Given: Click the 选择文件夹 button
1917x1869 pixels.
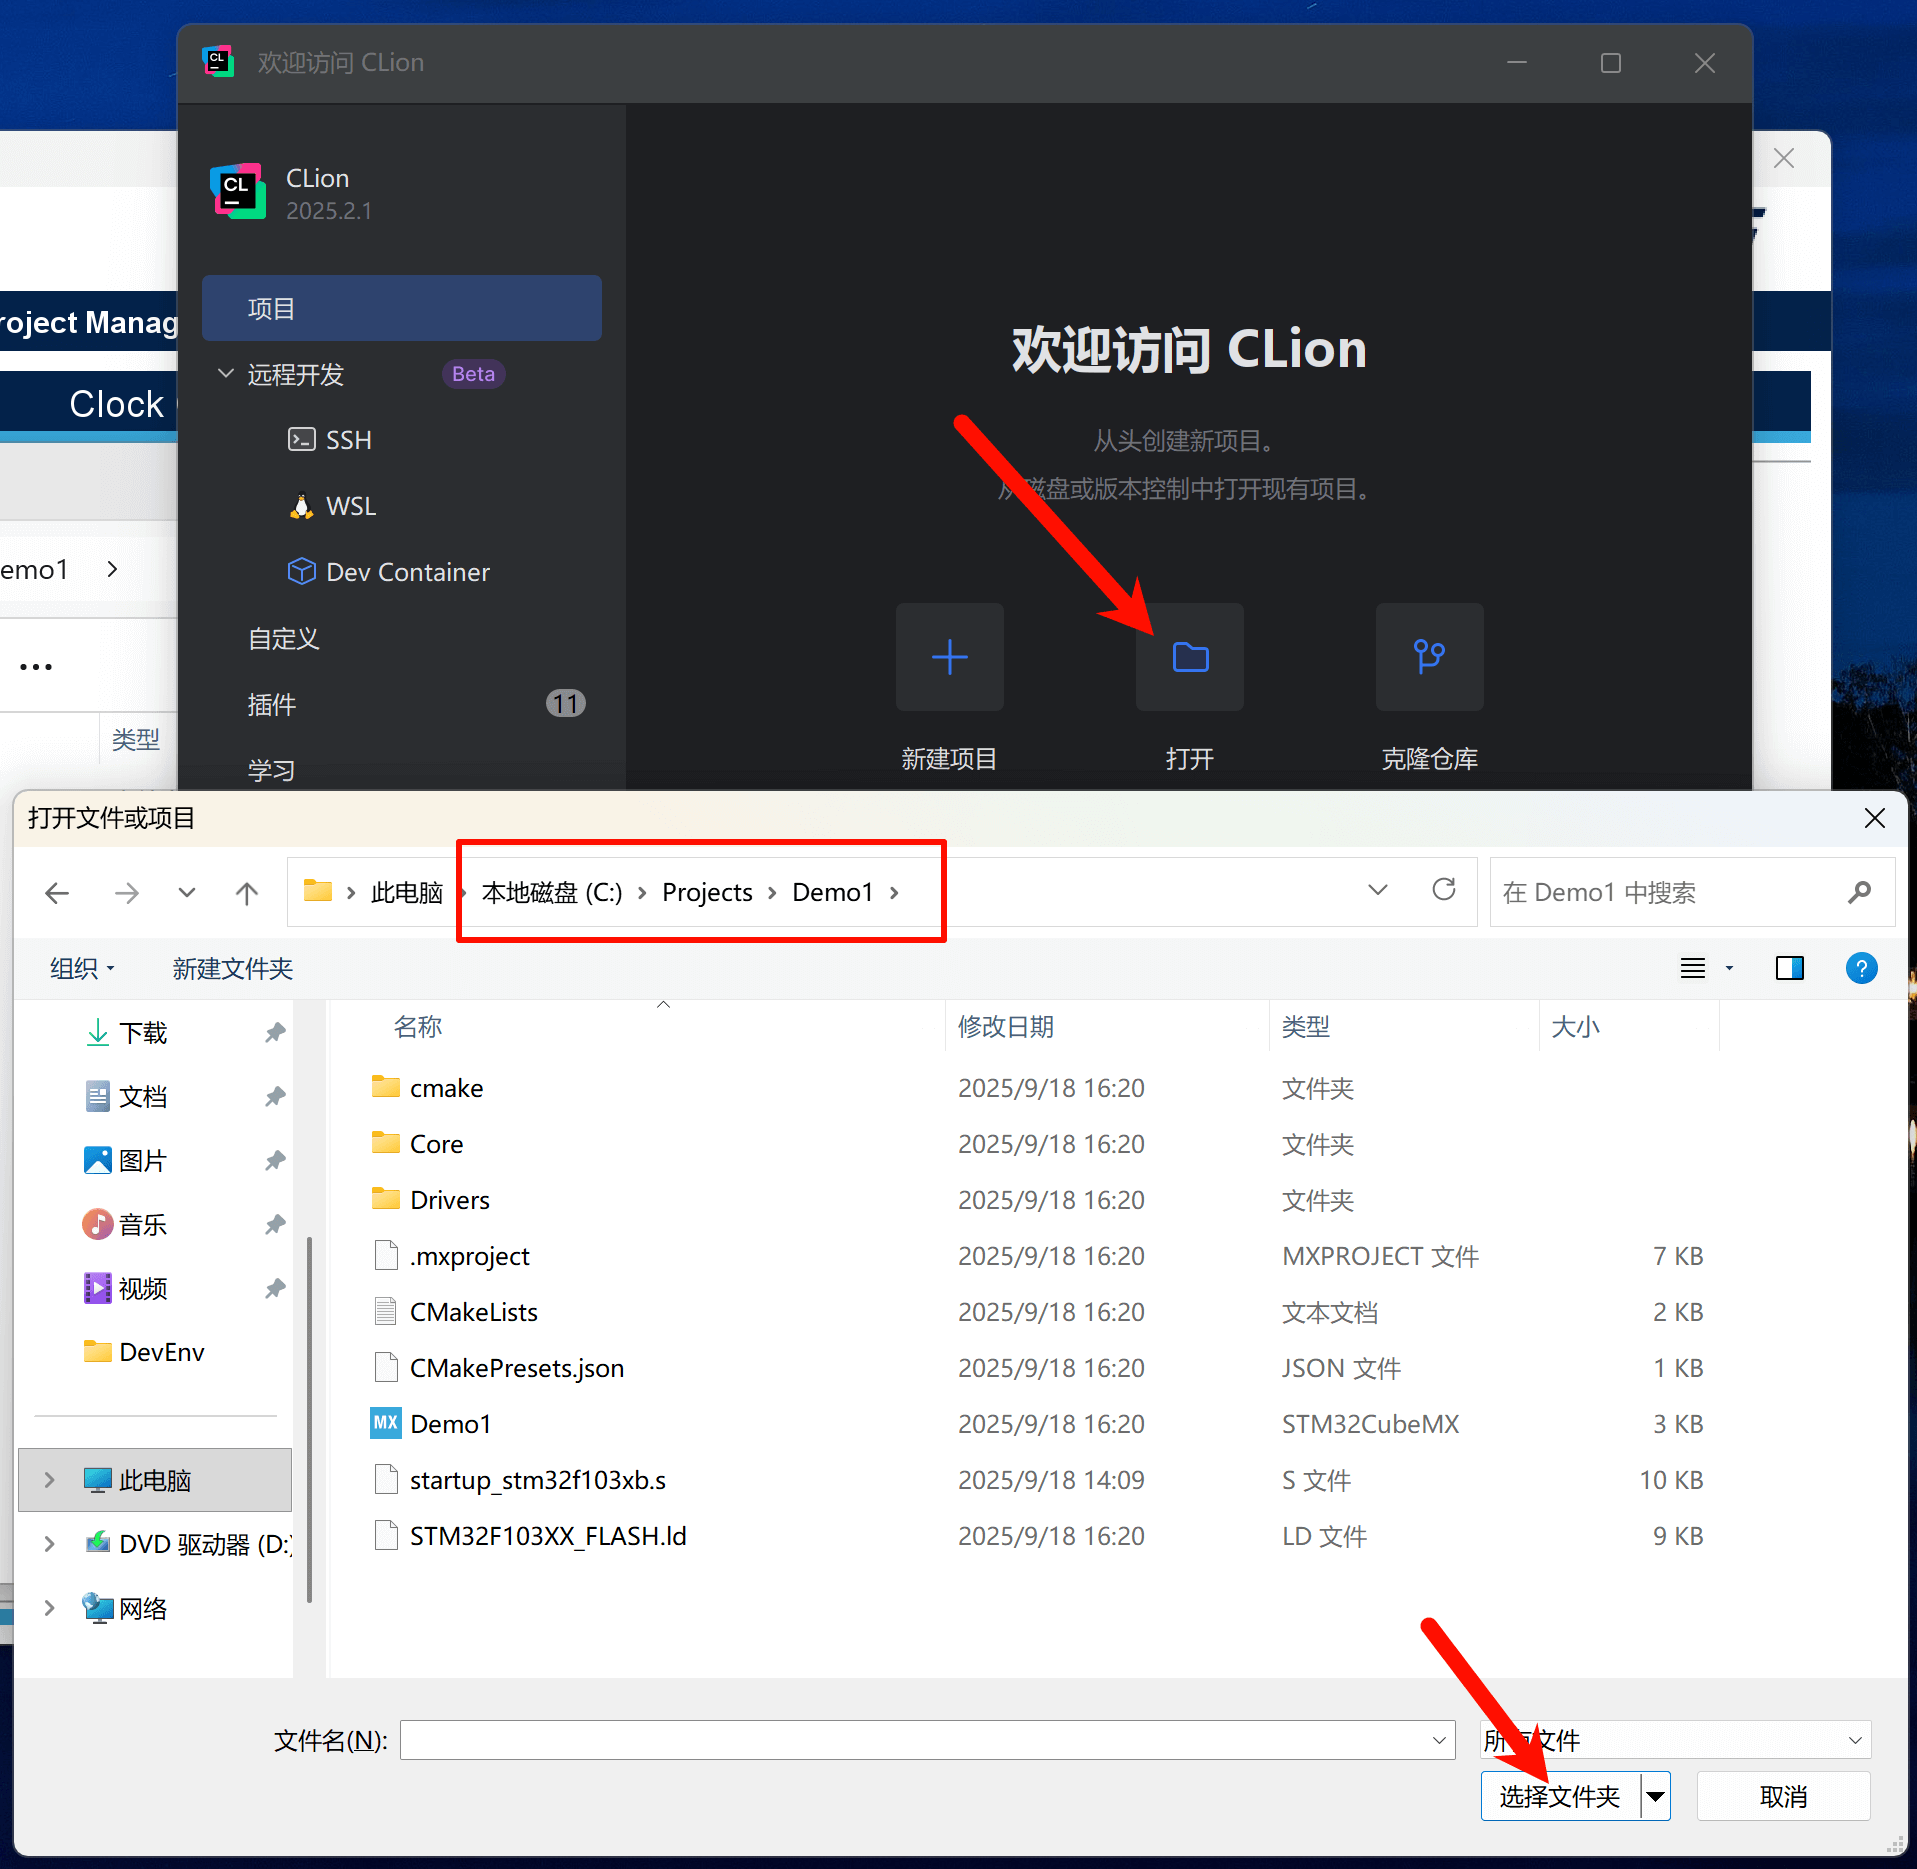Looking at the screenshot, I should [1559, 1797].
